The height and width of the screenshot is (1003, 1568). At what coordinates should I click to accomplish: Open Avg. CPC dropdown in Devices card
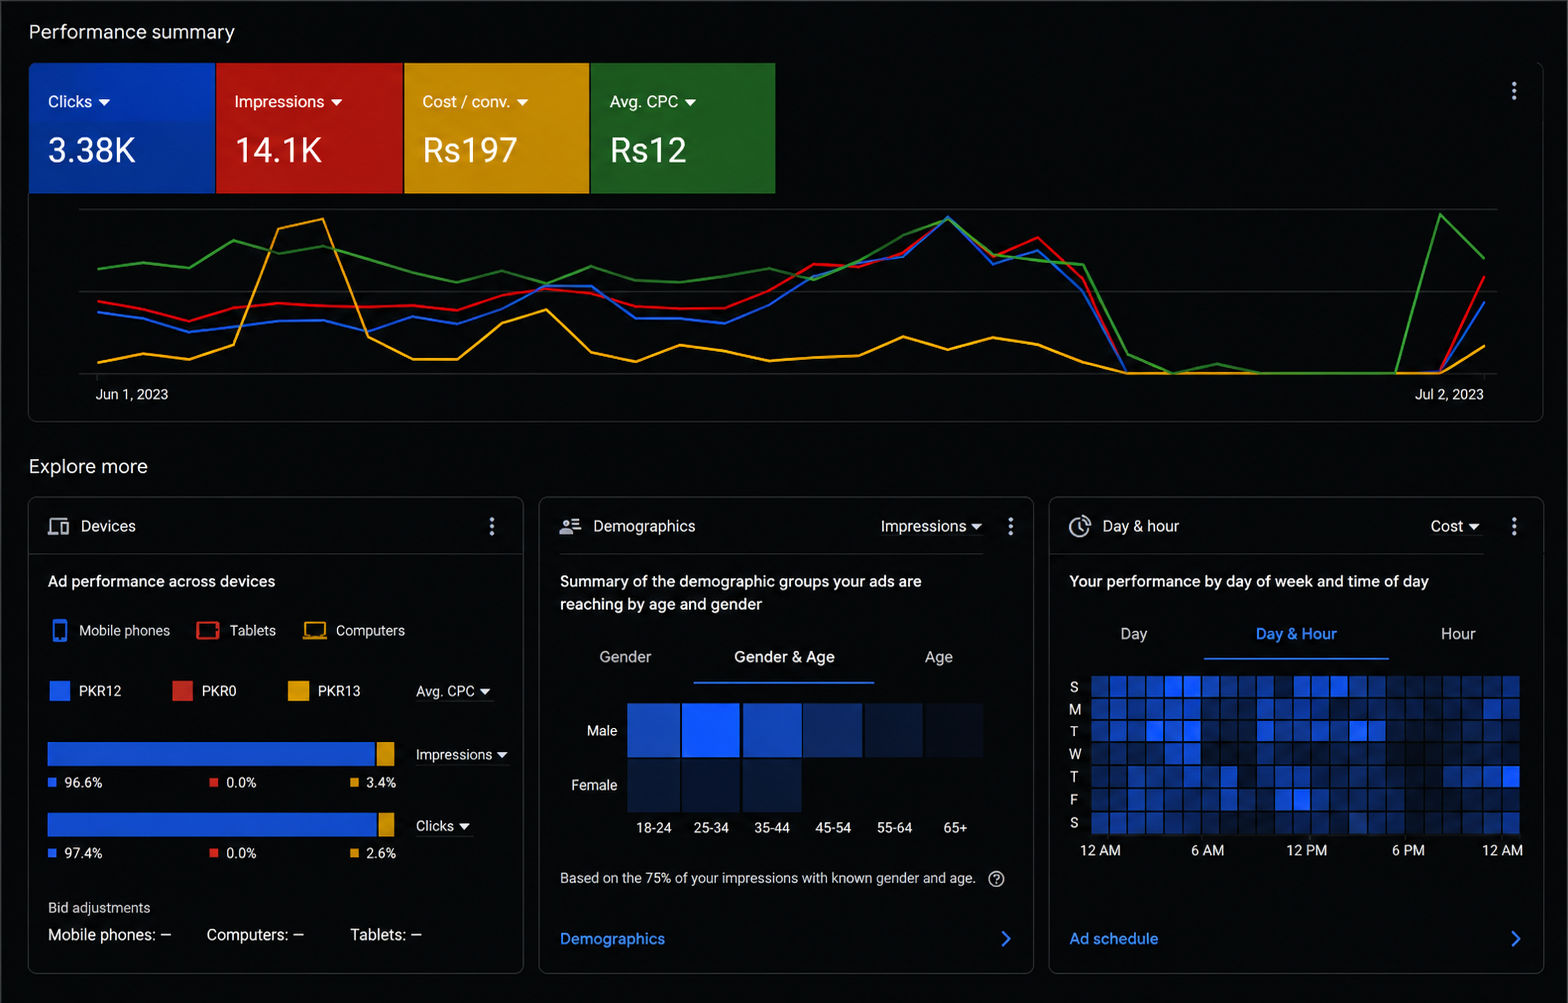(453, 691)
